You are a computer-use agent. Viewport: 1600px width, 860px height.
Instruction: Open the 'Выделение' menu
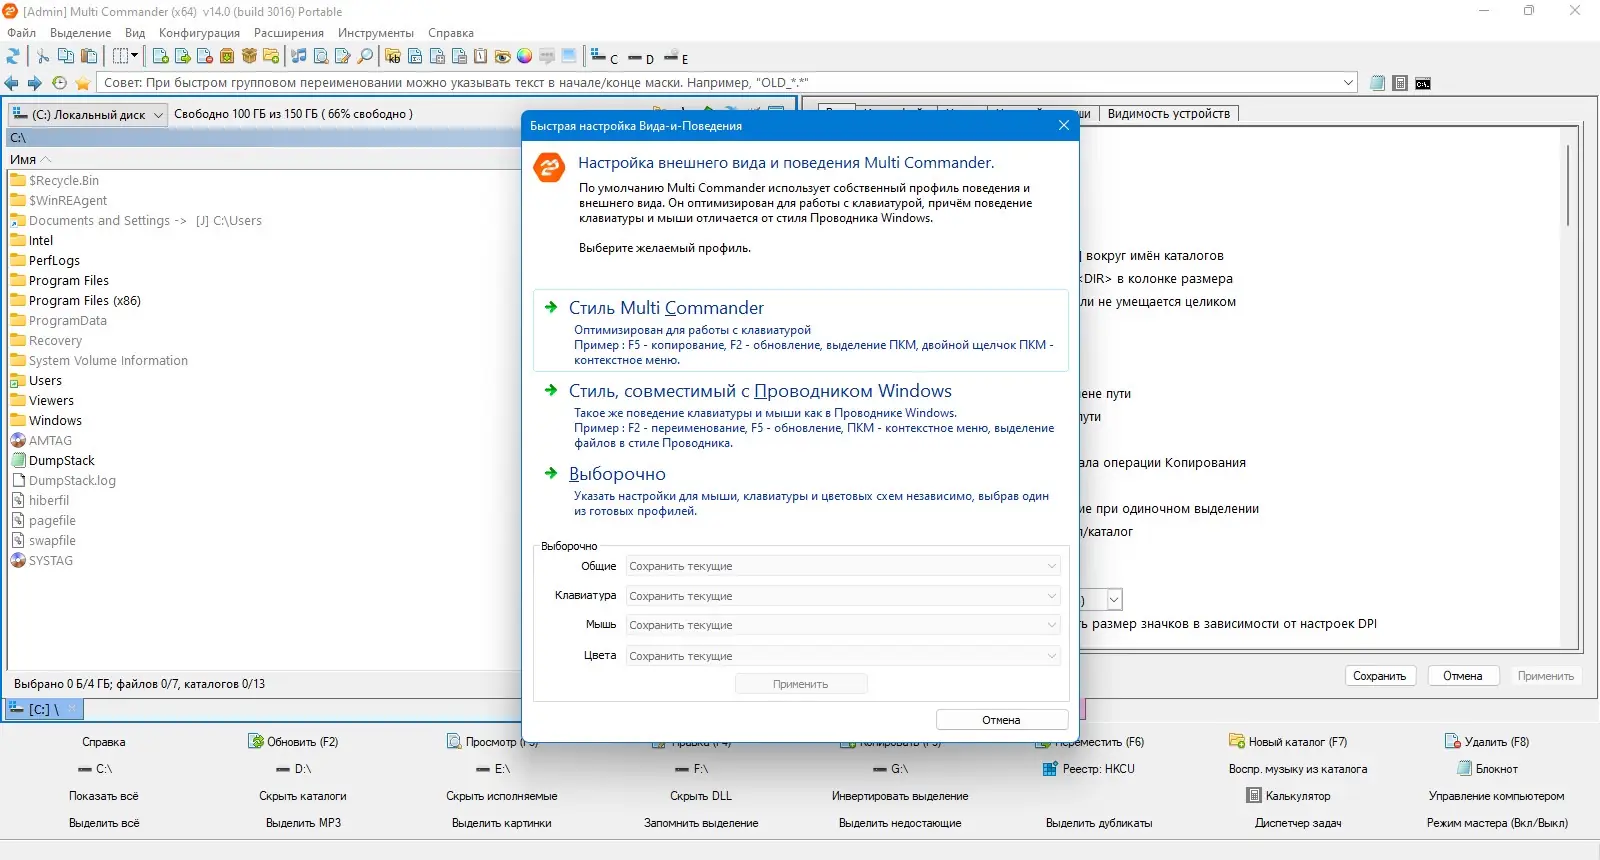click(81, 33)
